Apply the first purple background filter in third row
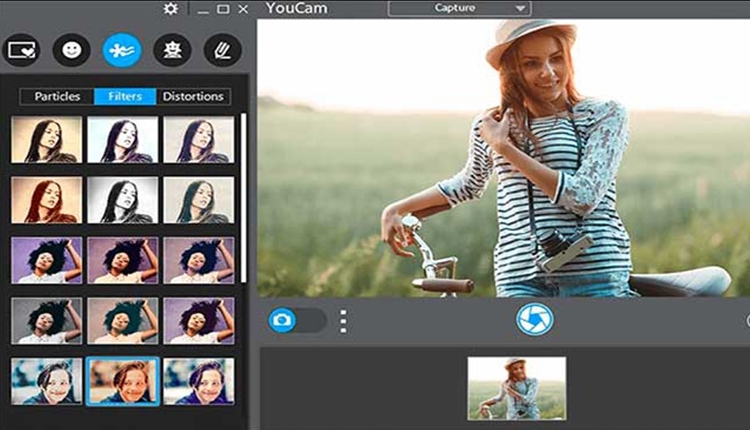 tap(46, 260)
